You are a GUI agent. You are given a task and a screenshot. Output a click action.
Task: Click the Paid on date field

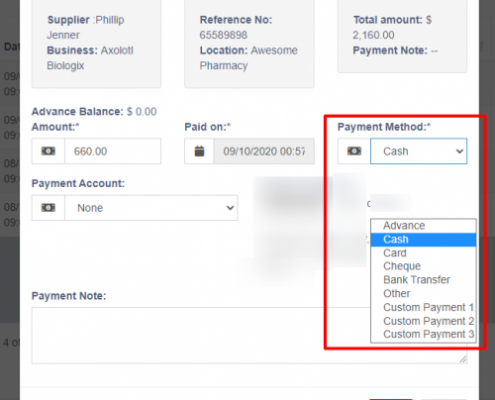point(264,151)
